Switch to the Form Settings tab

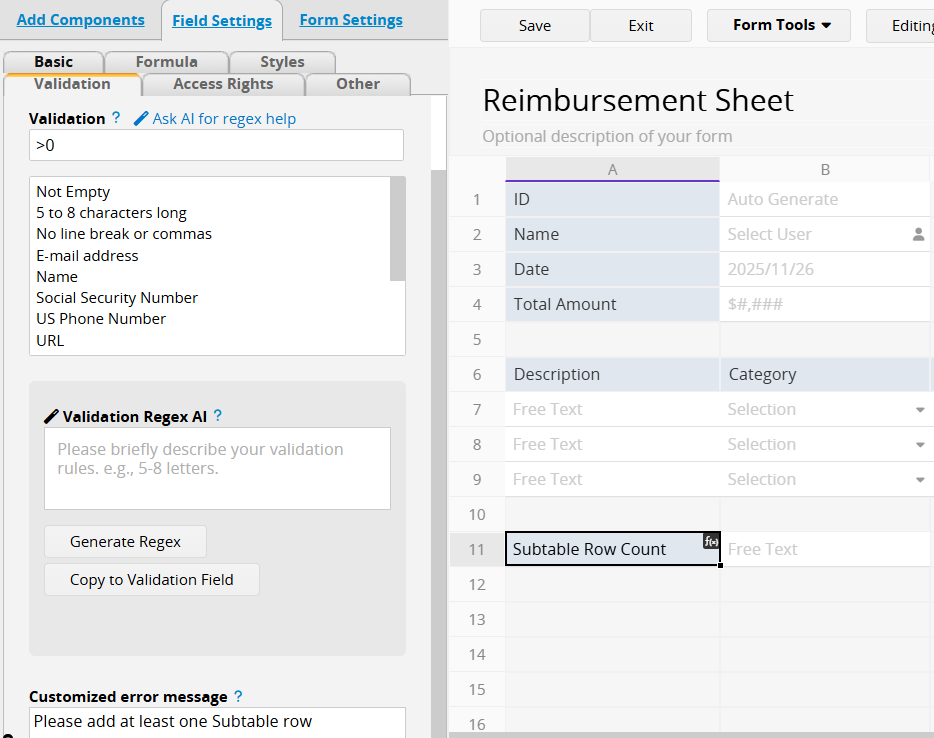[x=351, y=20]
